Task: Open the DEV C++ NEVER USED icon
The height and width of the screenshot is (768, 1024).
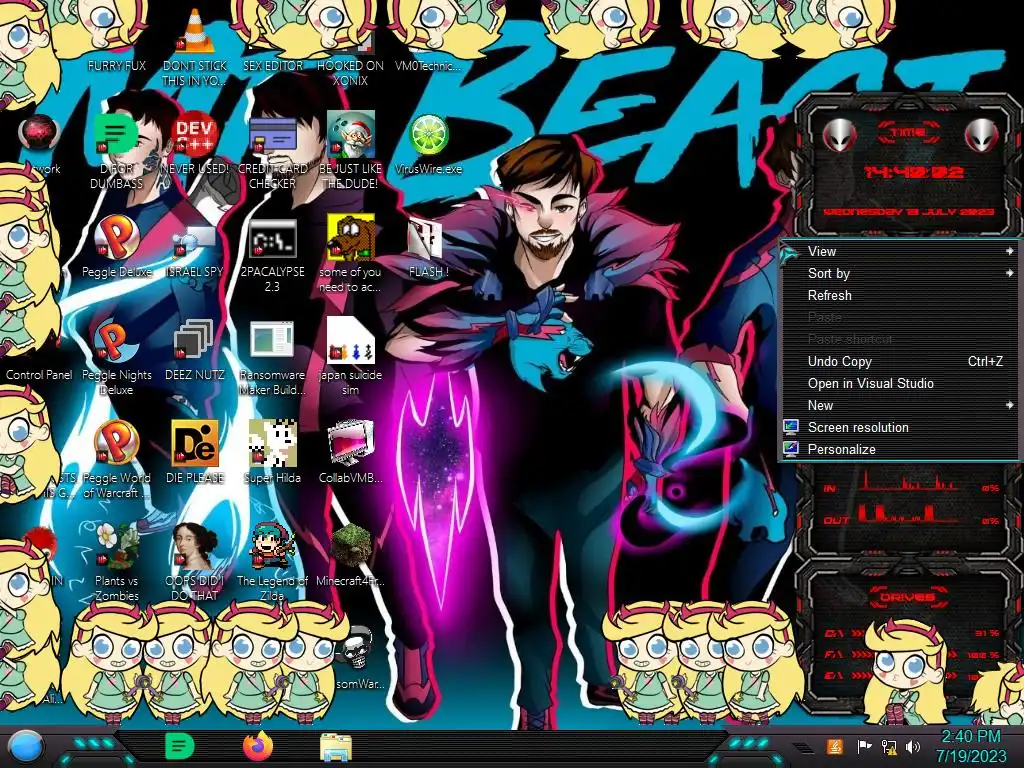Action: coord(195,142)
